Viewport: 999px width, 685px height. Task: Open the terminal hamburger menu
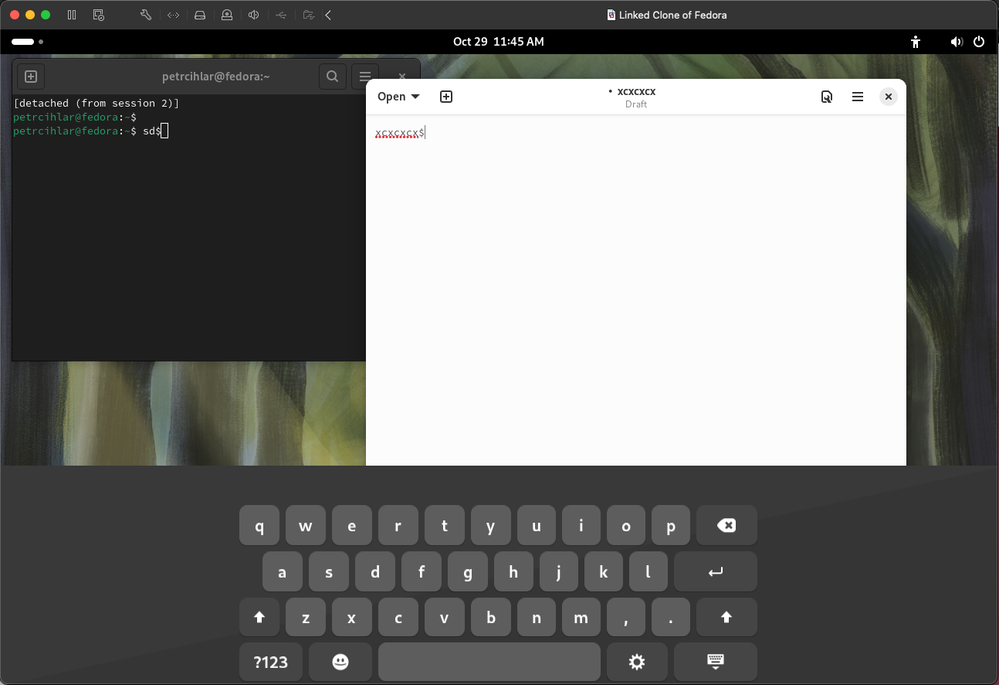click(x=366, y=76)
